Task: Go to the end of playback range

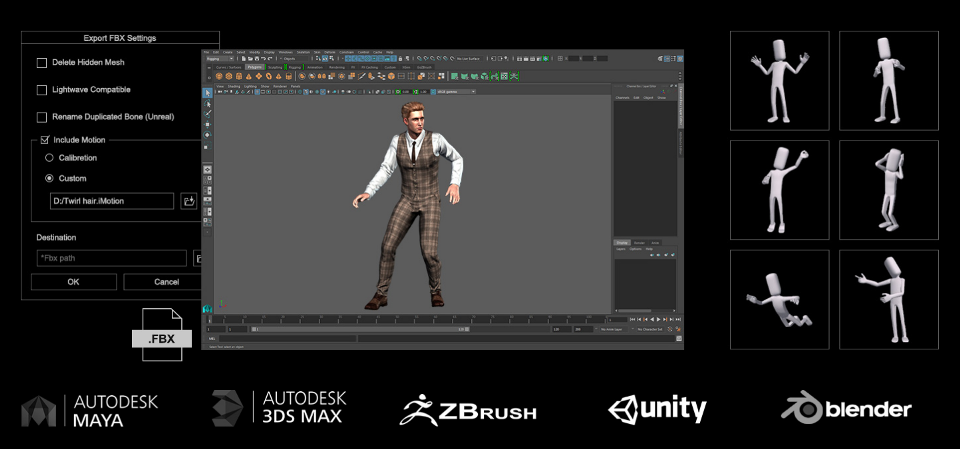Action: pos(678,319)
